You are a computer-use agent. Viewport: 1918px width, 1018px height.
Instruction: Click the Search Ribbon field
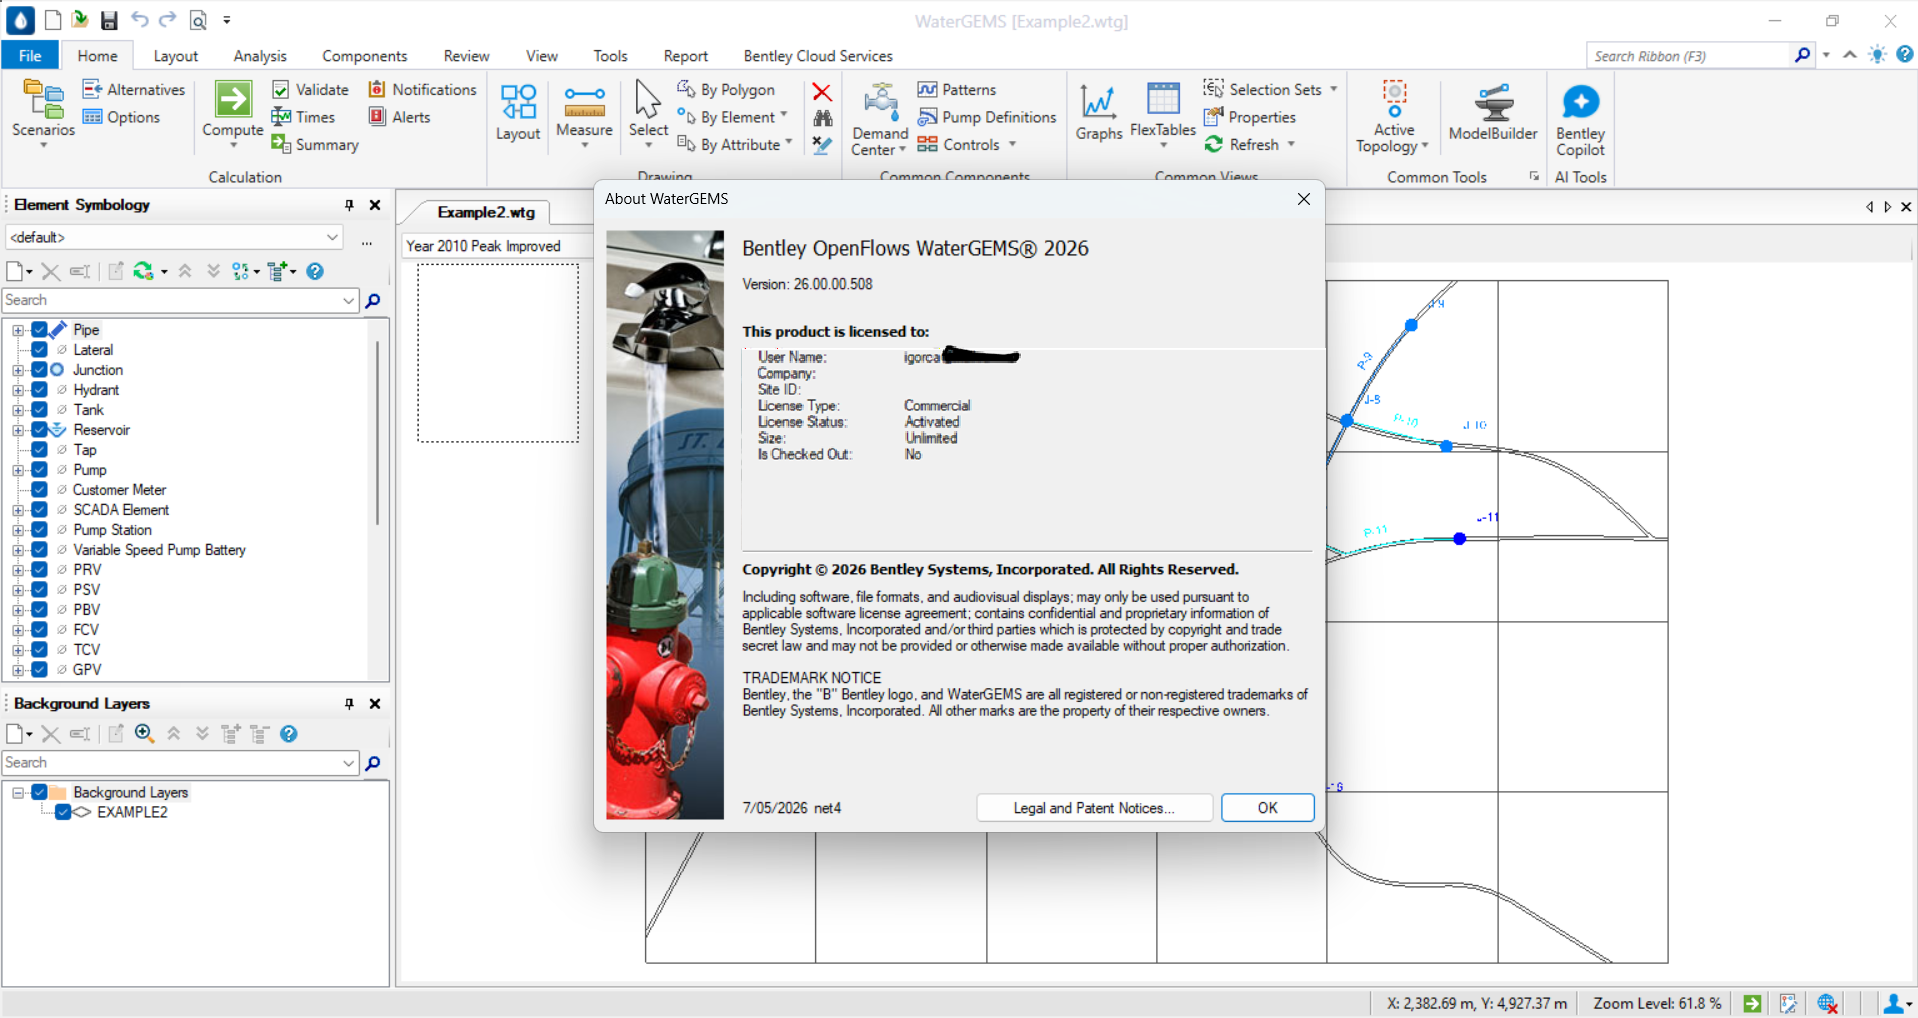click(x=1688, y=56)
